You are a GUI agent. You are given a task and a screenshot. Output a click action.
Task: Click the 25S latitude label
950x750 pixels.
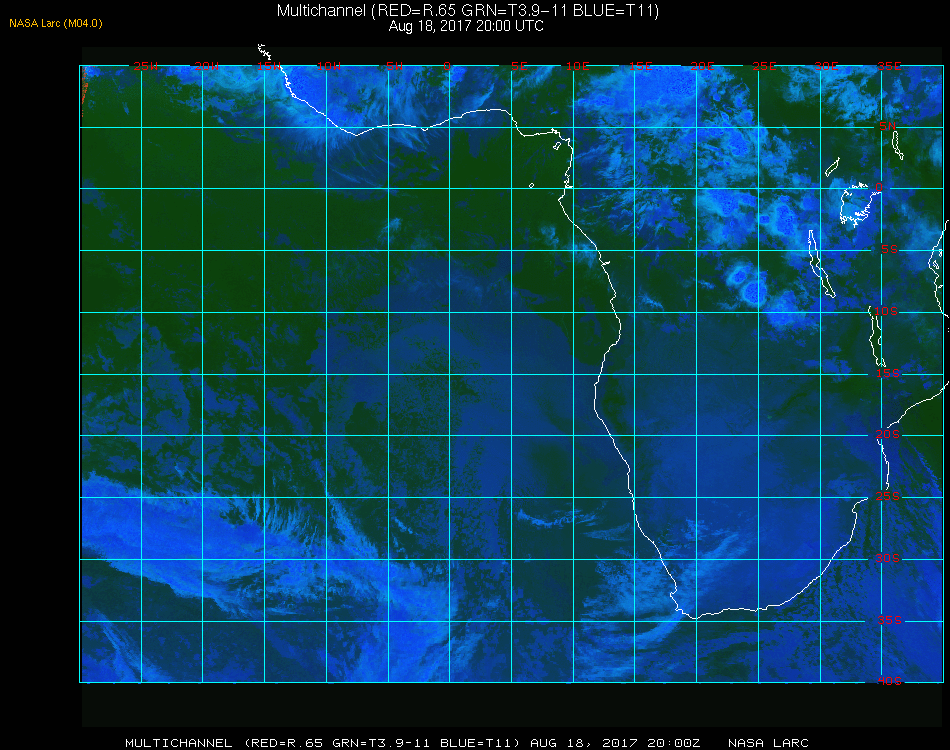point(888,496)
